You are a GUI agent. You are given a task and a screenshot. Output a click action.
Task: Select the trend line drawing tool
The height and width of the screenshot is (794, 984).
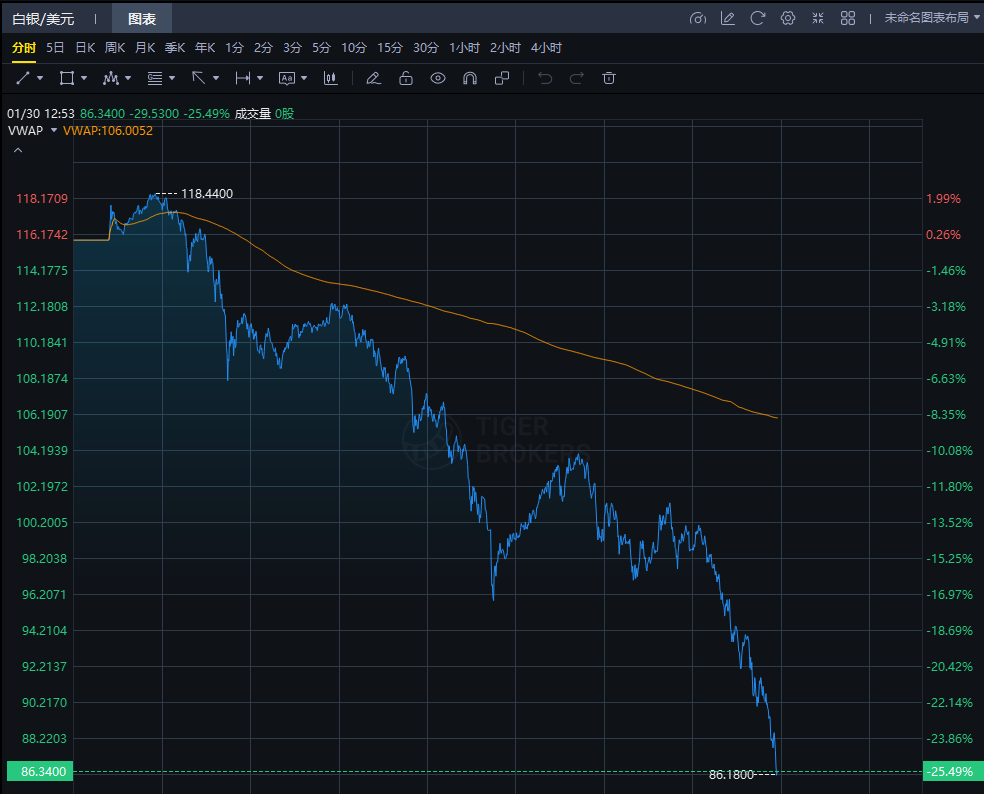pos(23,78)
